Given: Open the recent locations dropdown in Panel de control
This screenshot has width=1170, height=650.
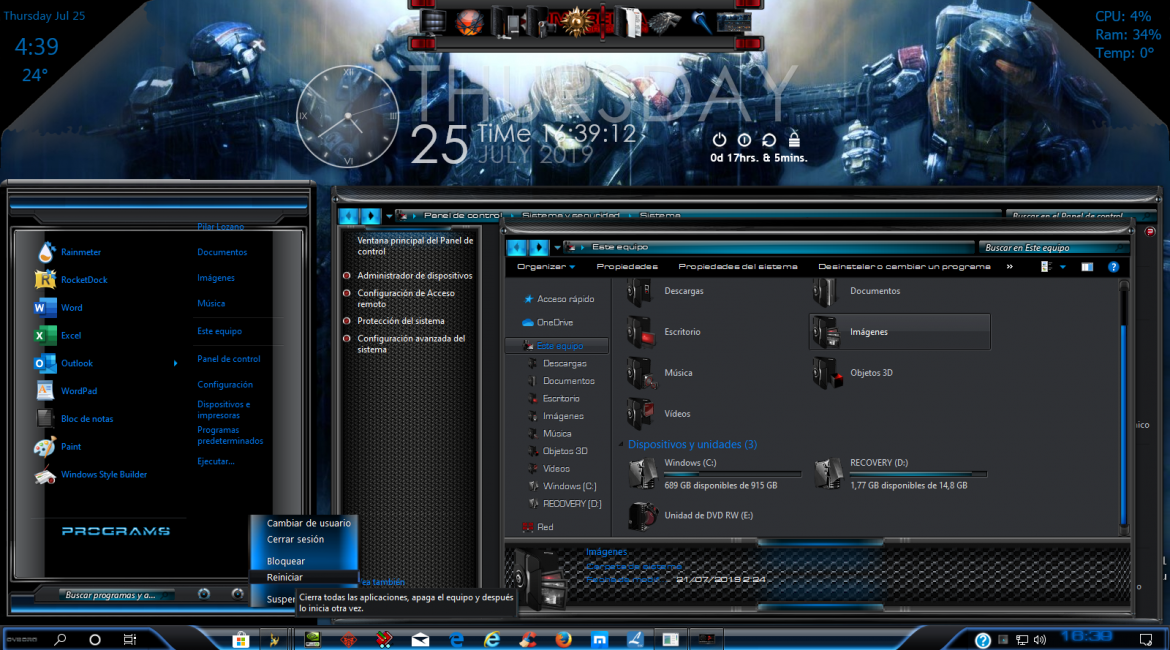Looking at the screenshot, I should 389,216.
